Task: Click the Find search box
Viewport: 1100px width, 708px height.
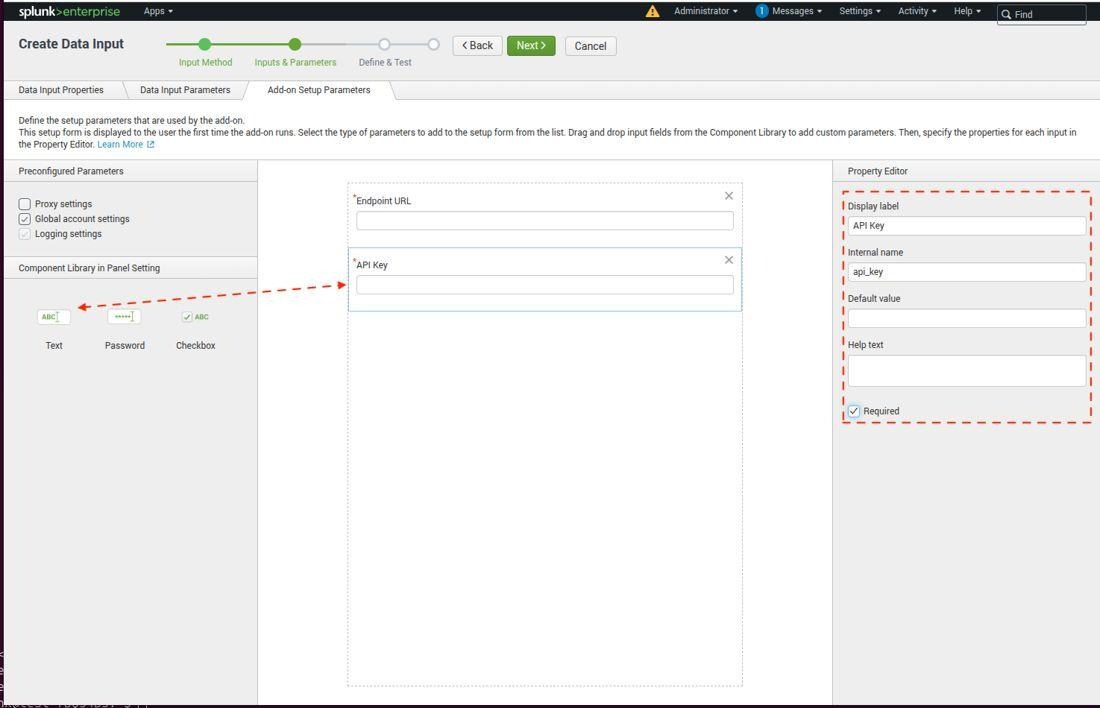Action: (1042, 14)
